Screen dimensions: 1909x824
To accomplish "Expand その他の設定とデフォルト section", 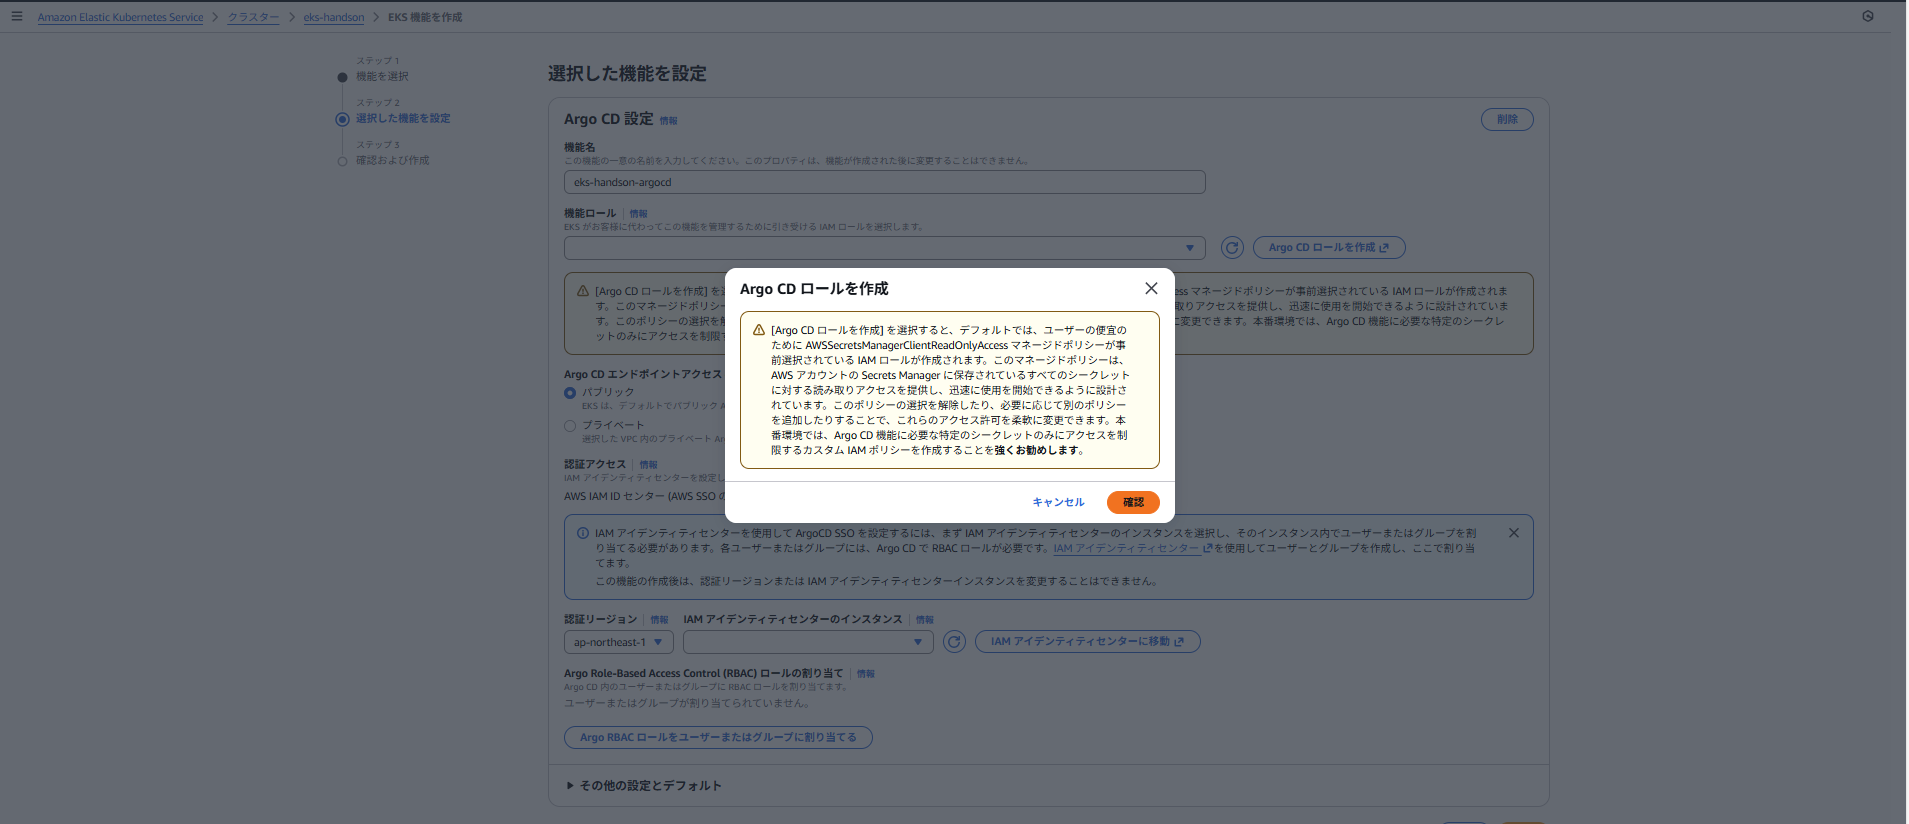I will (644, 786).
